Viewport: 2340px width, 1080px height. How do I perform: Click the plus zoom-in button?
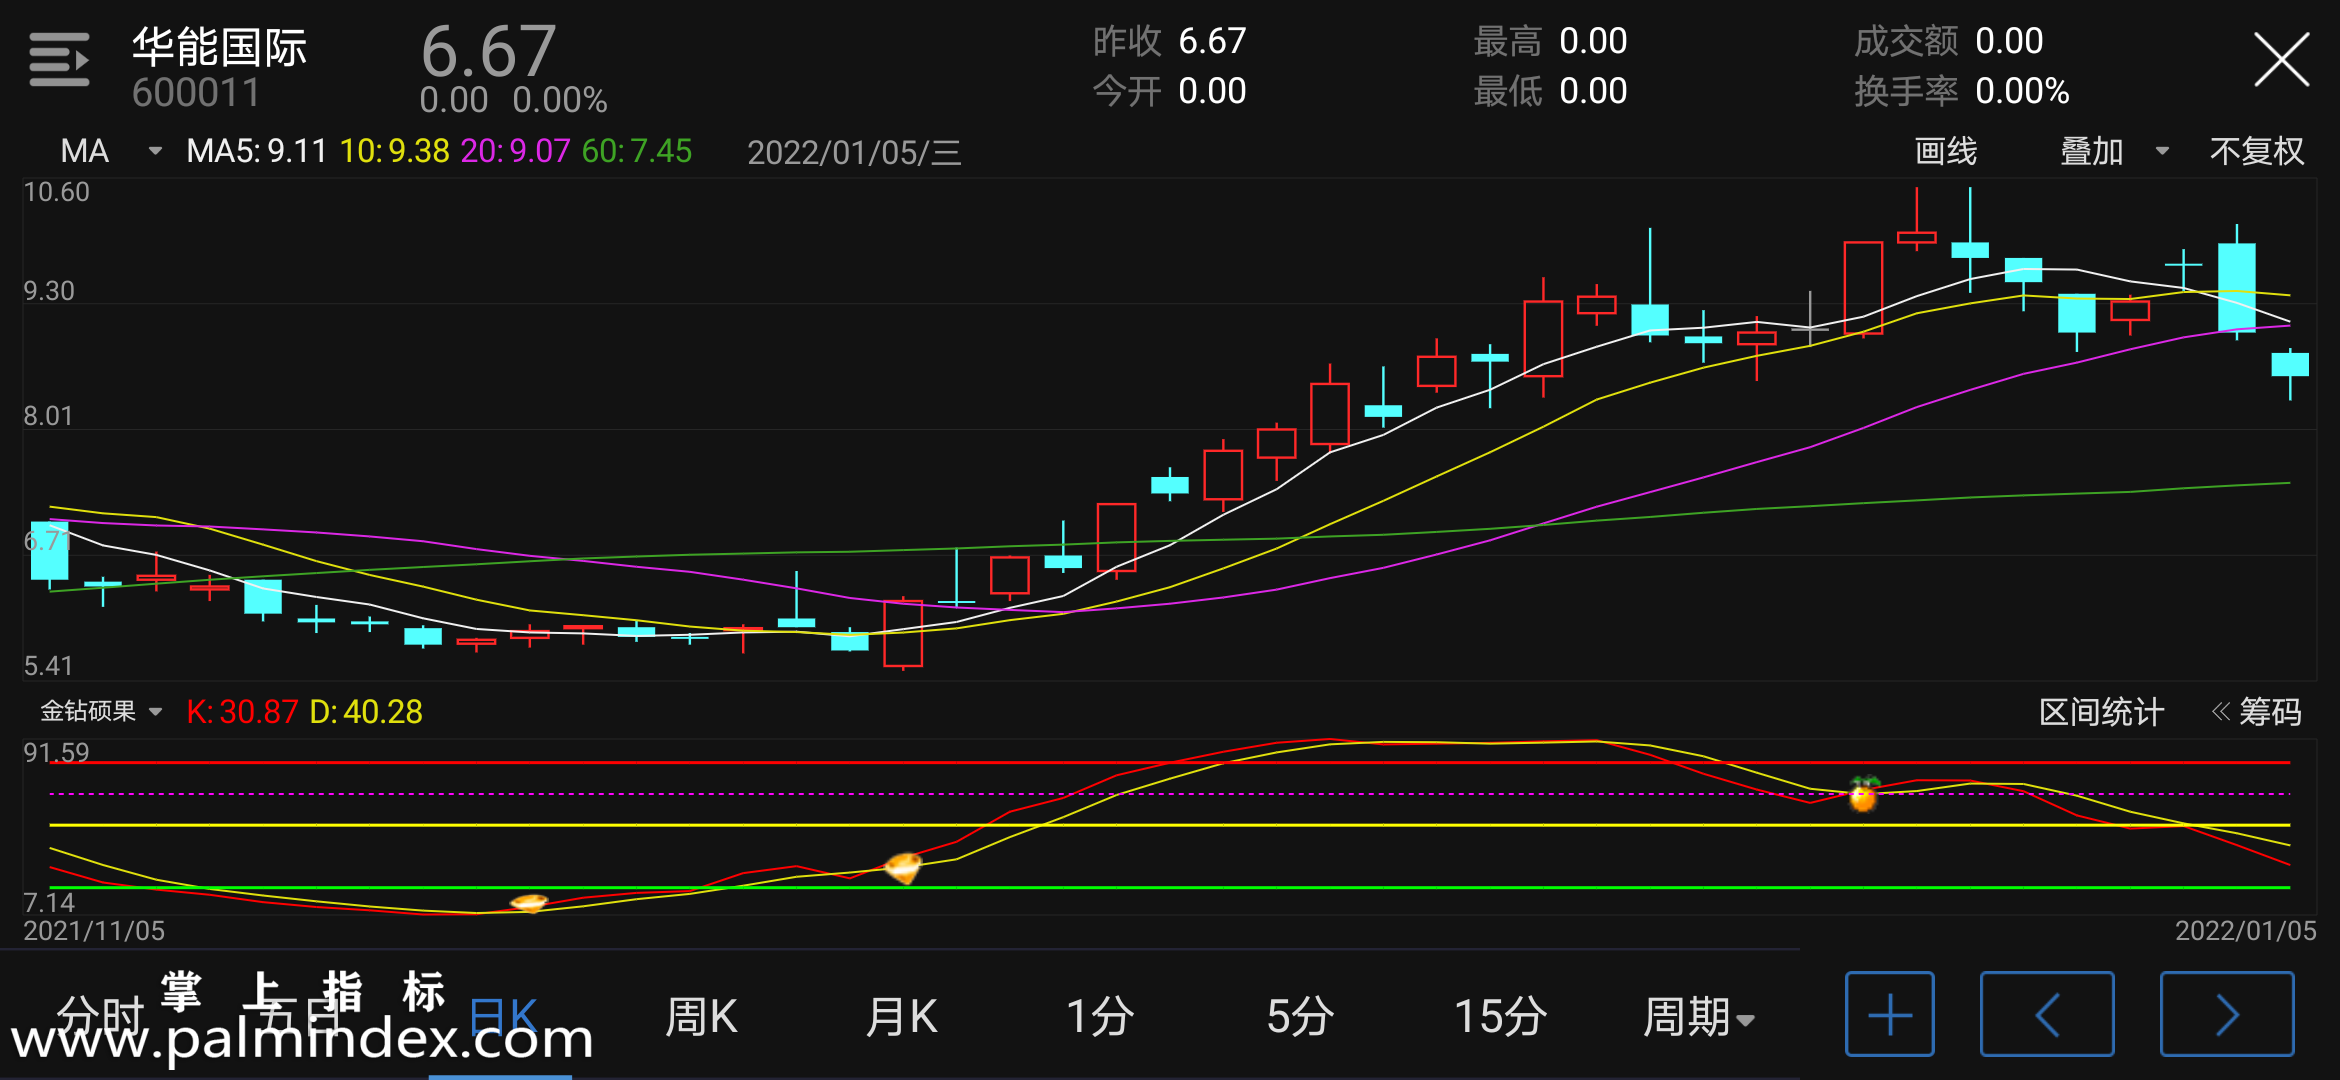(x=1889, y=1014)
